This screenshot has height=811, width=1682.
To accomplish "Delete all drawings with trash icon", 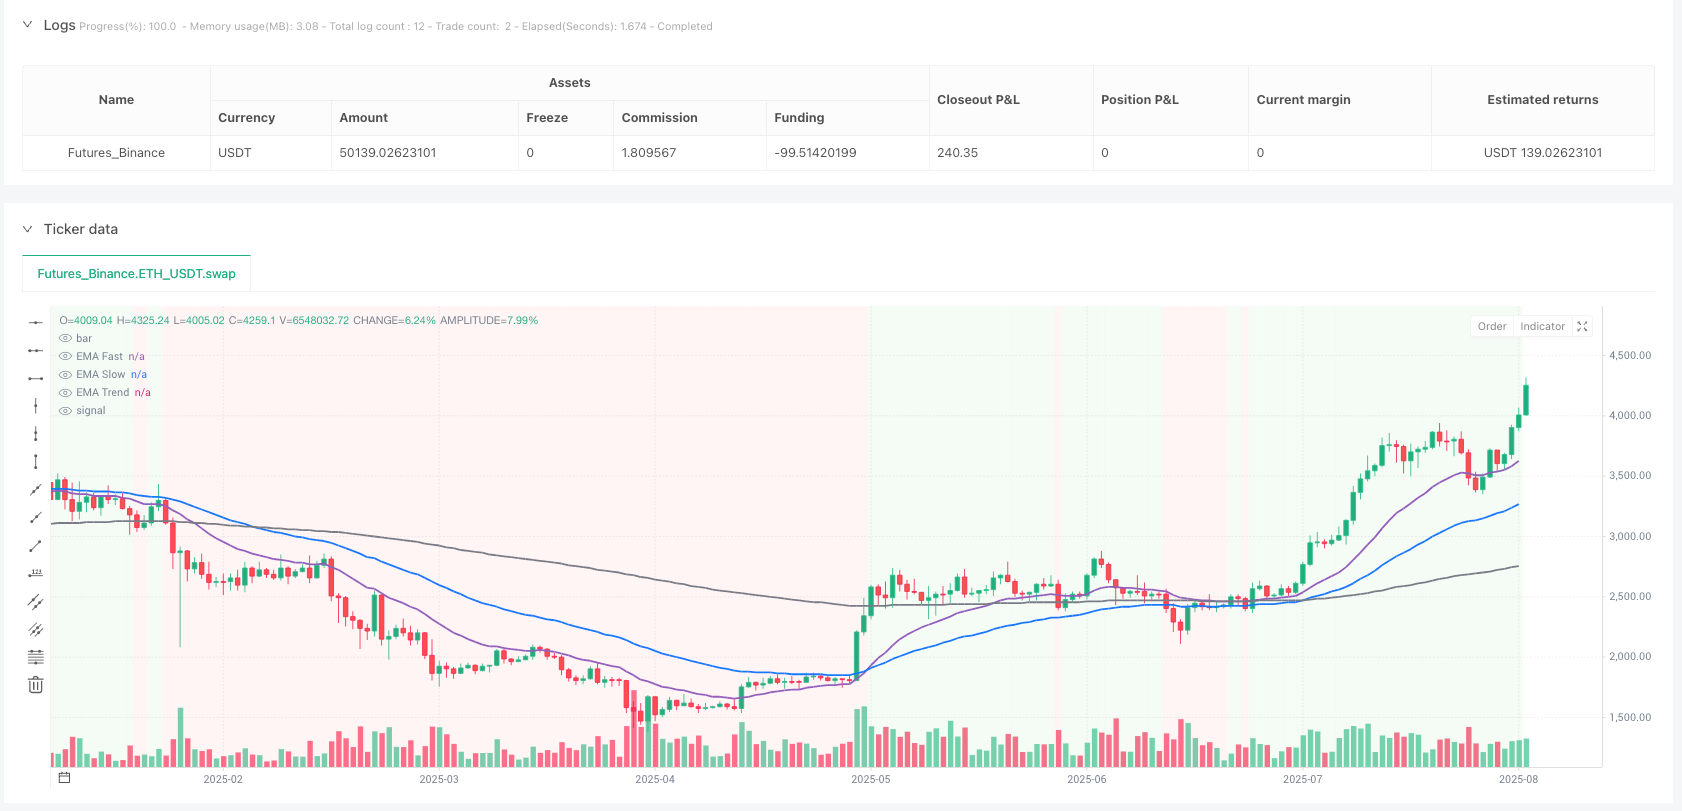I will [35, 685].
